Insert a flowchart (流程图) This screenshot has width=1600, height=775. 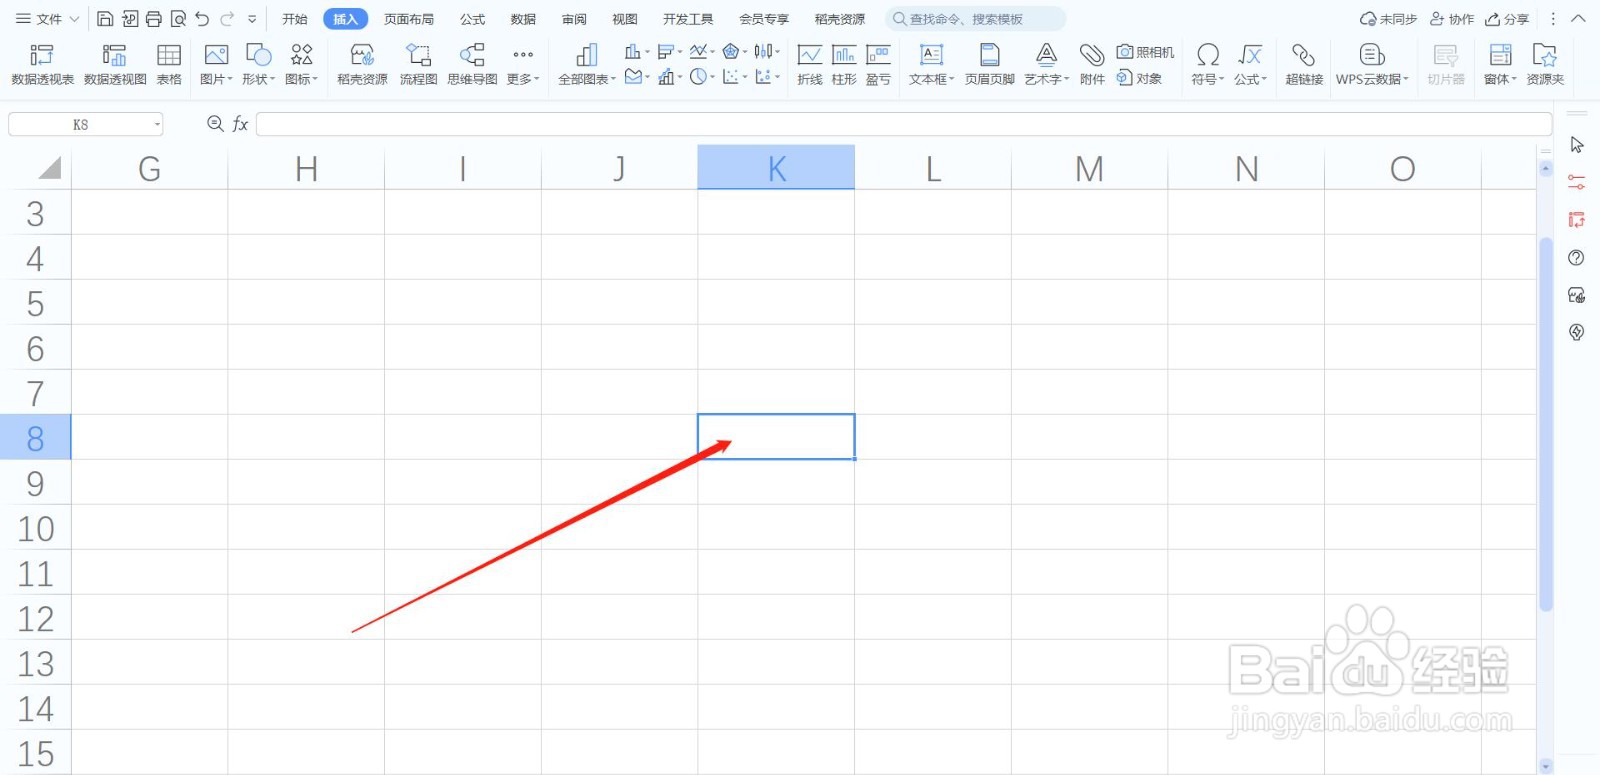click(418, 64)
